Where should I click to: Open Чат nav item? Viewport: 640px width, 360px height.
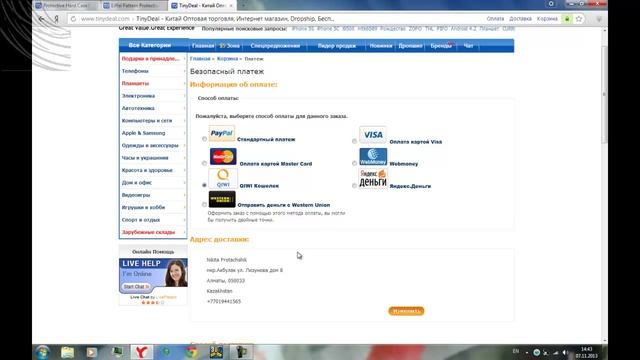pos(468,46)
